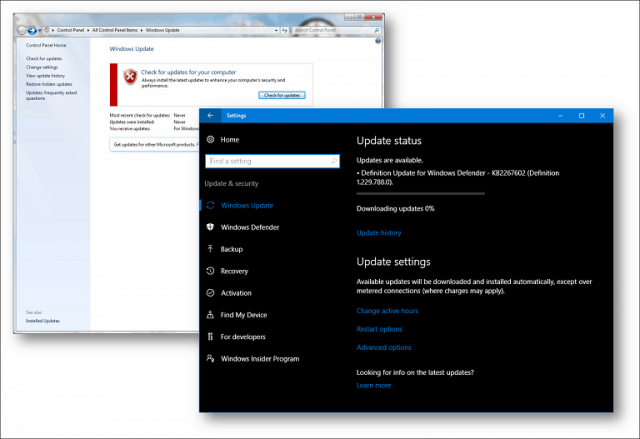Click Windows Update breadcrumb in address bar

tap(162, 30)
